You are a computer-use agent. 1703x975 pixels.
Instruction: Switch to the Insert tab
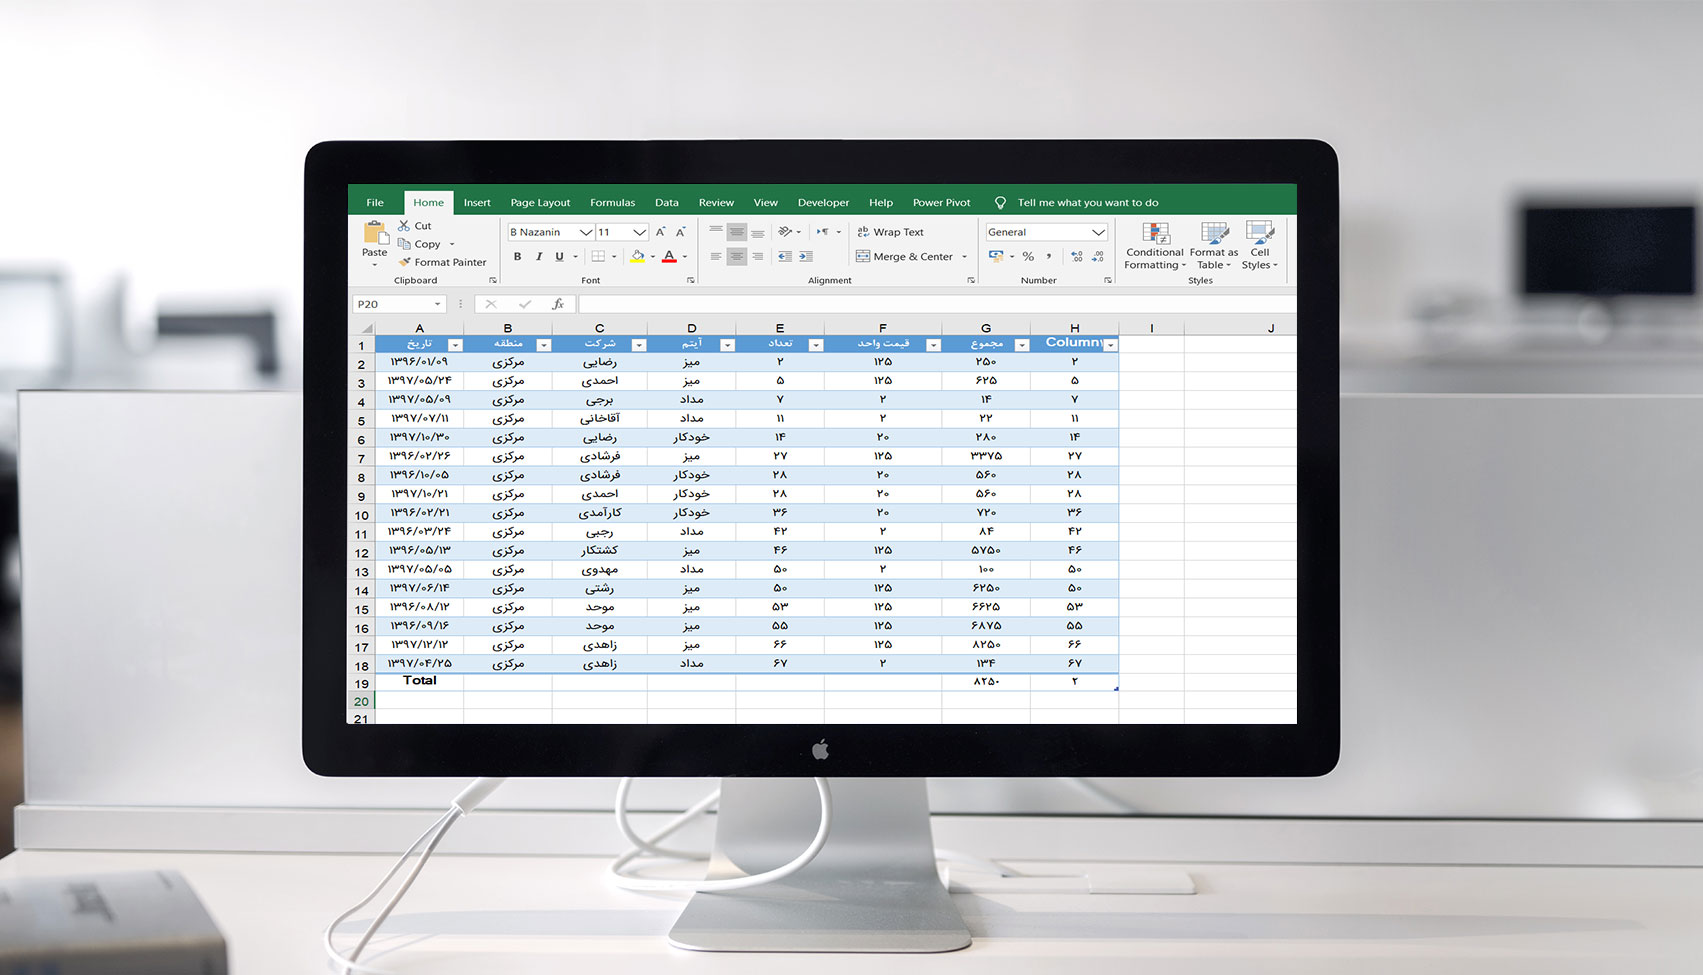coord(477,203)
